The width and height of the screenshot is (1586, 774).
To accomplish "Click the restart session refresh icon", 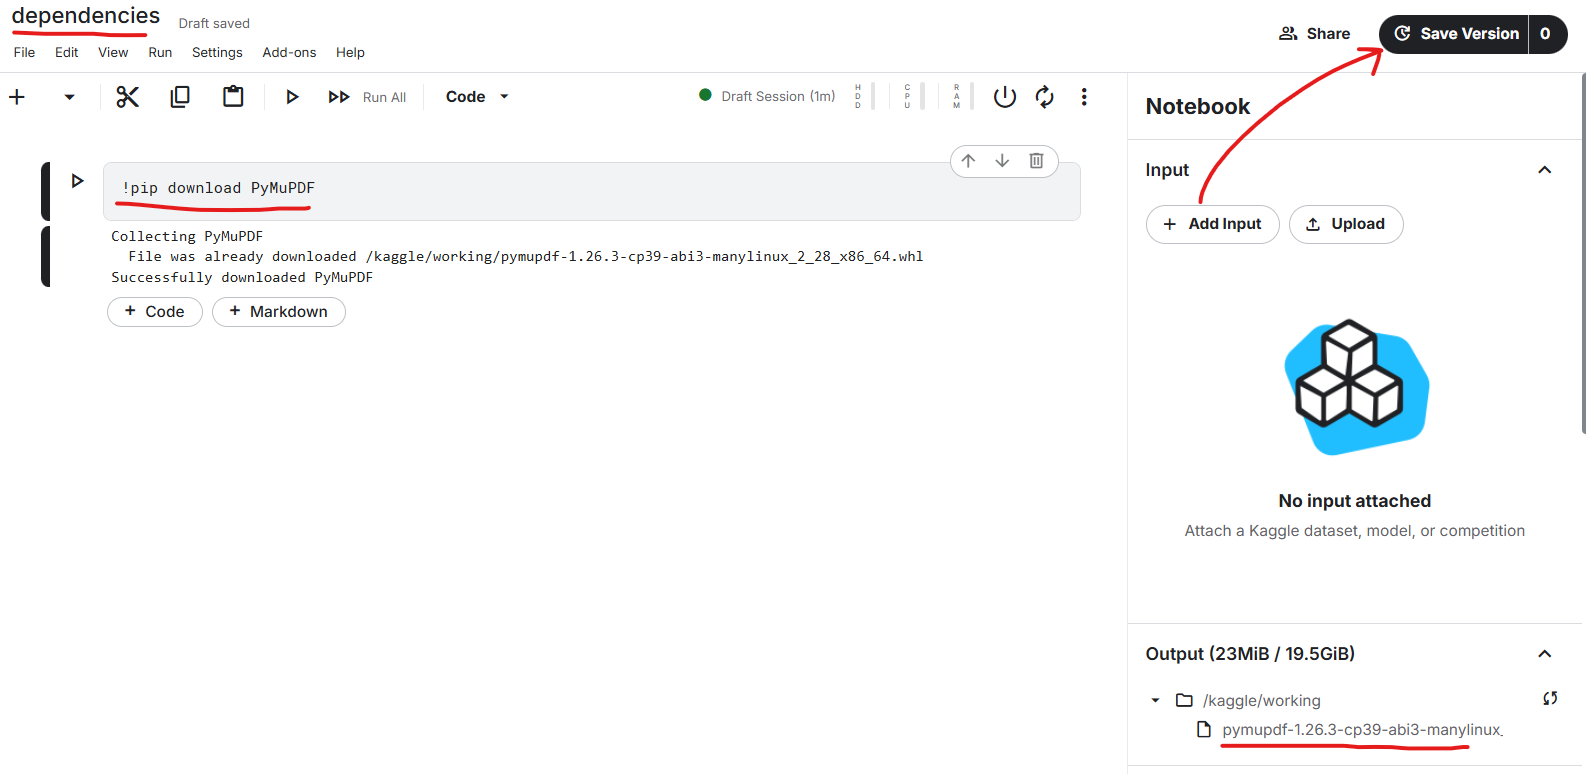I will click(x=1044, y=97).
